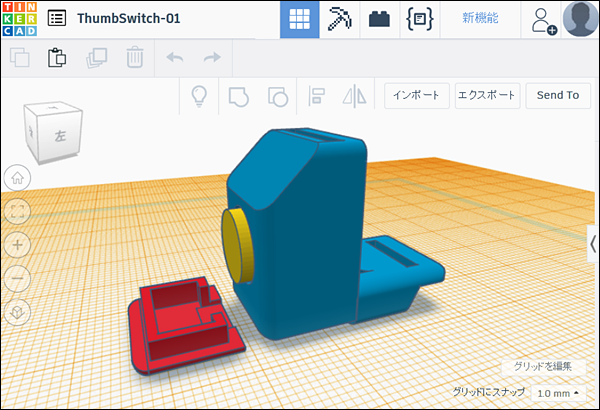This screenshot has width=600, height=410.
Task: Click the Ungroup shapes icon
Action: 278,96
